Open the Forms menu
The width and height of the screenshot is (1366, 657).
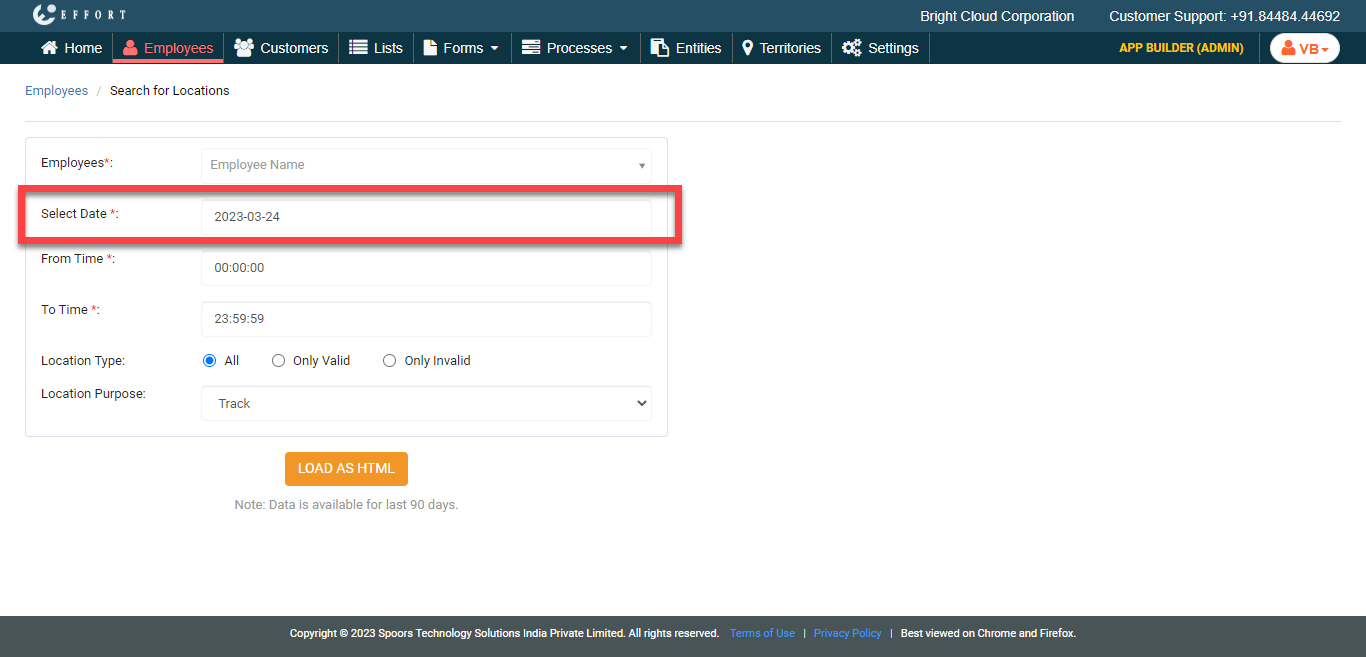pyautogui.click(x=461, y=48)
